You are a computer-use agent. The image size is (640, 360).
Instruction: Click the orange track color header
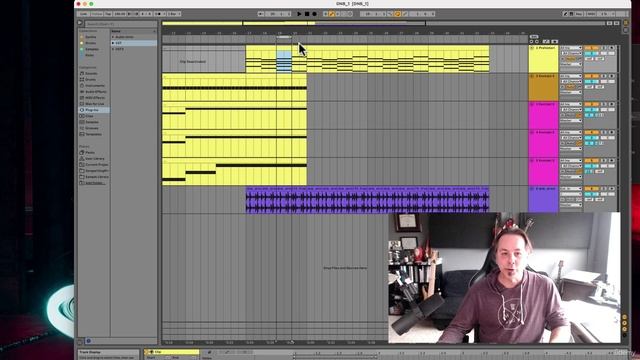pyautogui.click(x=543, y=87)
